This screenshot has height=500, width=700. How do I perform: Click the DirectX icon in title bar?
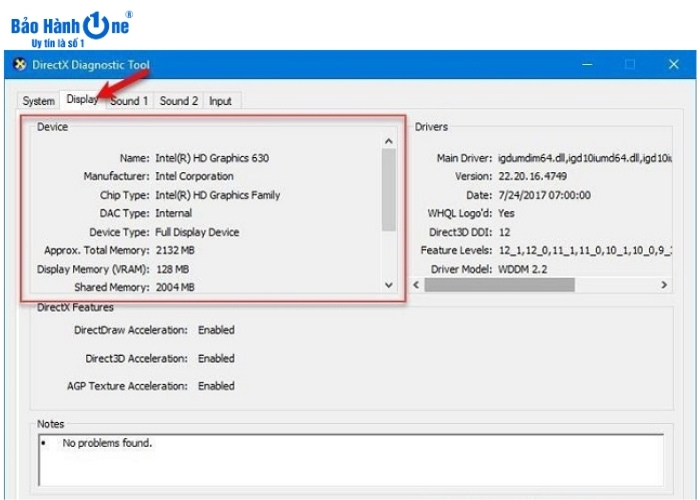coord(19,65)
